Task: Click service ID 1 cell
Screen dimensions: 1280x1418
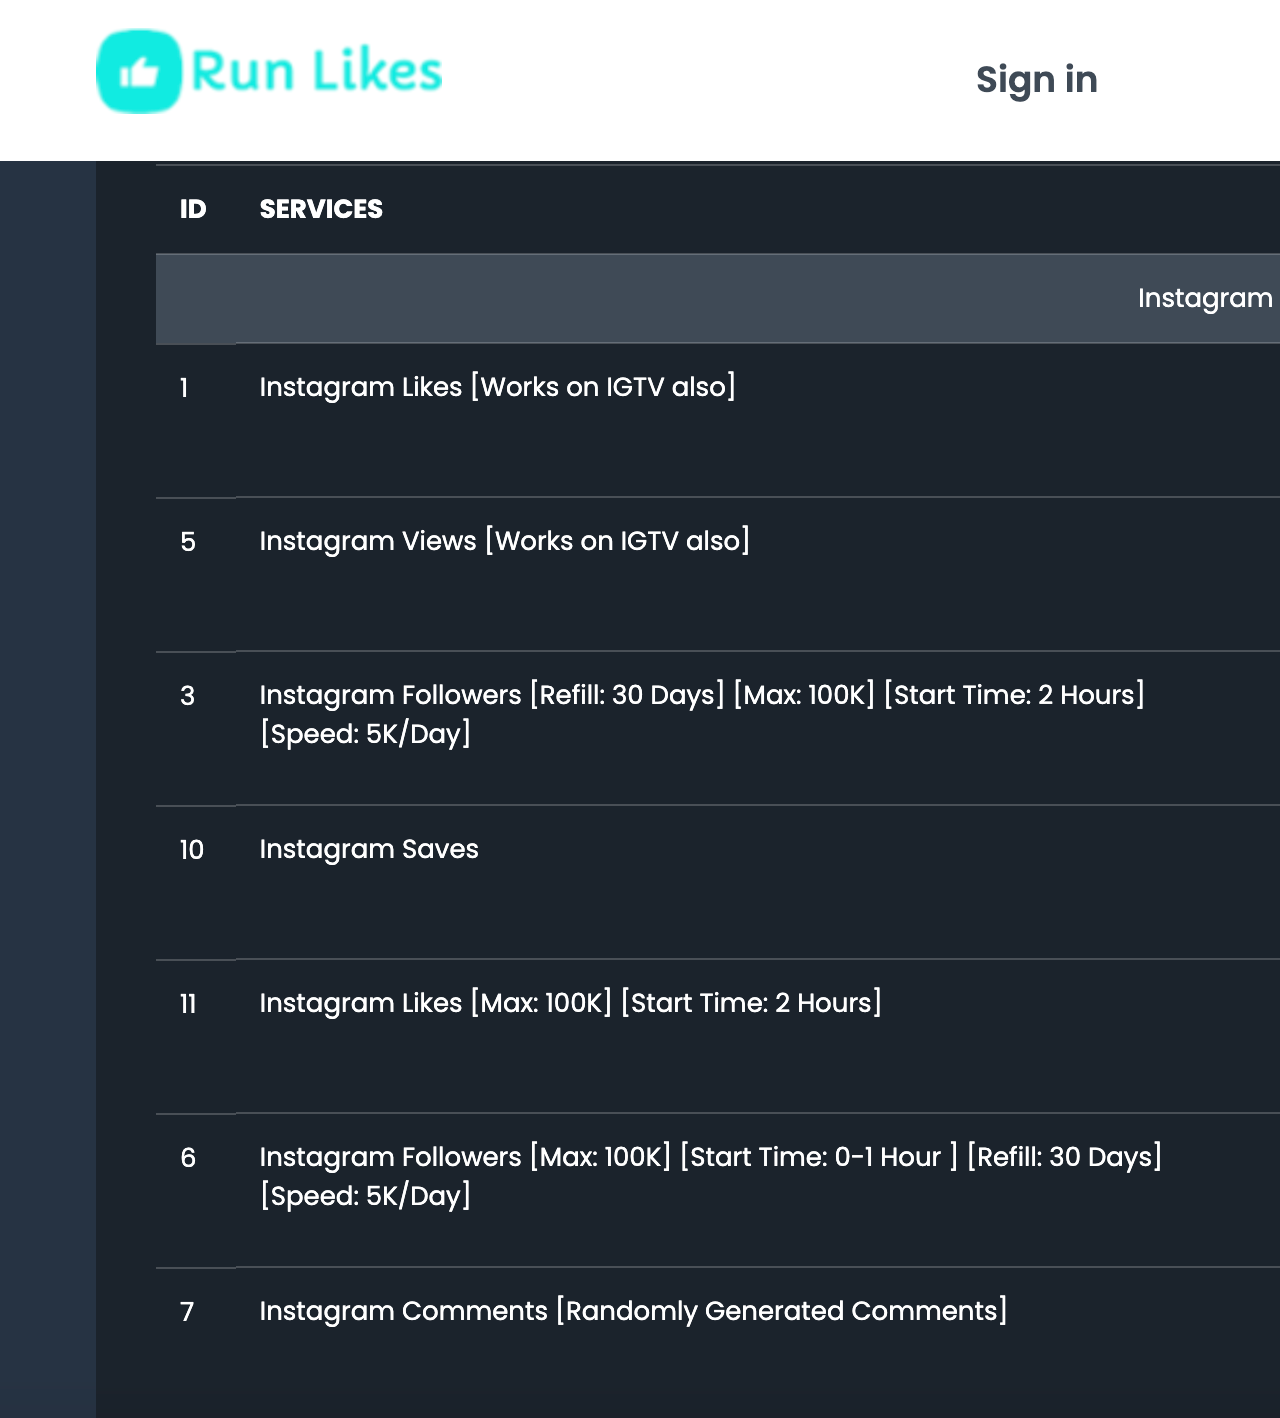Action: point(184,388)
